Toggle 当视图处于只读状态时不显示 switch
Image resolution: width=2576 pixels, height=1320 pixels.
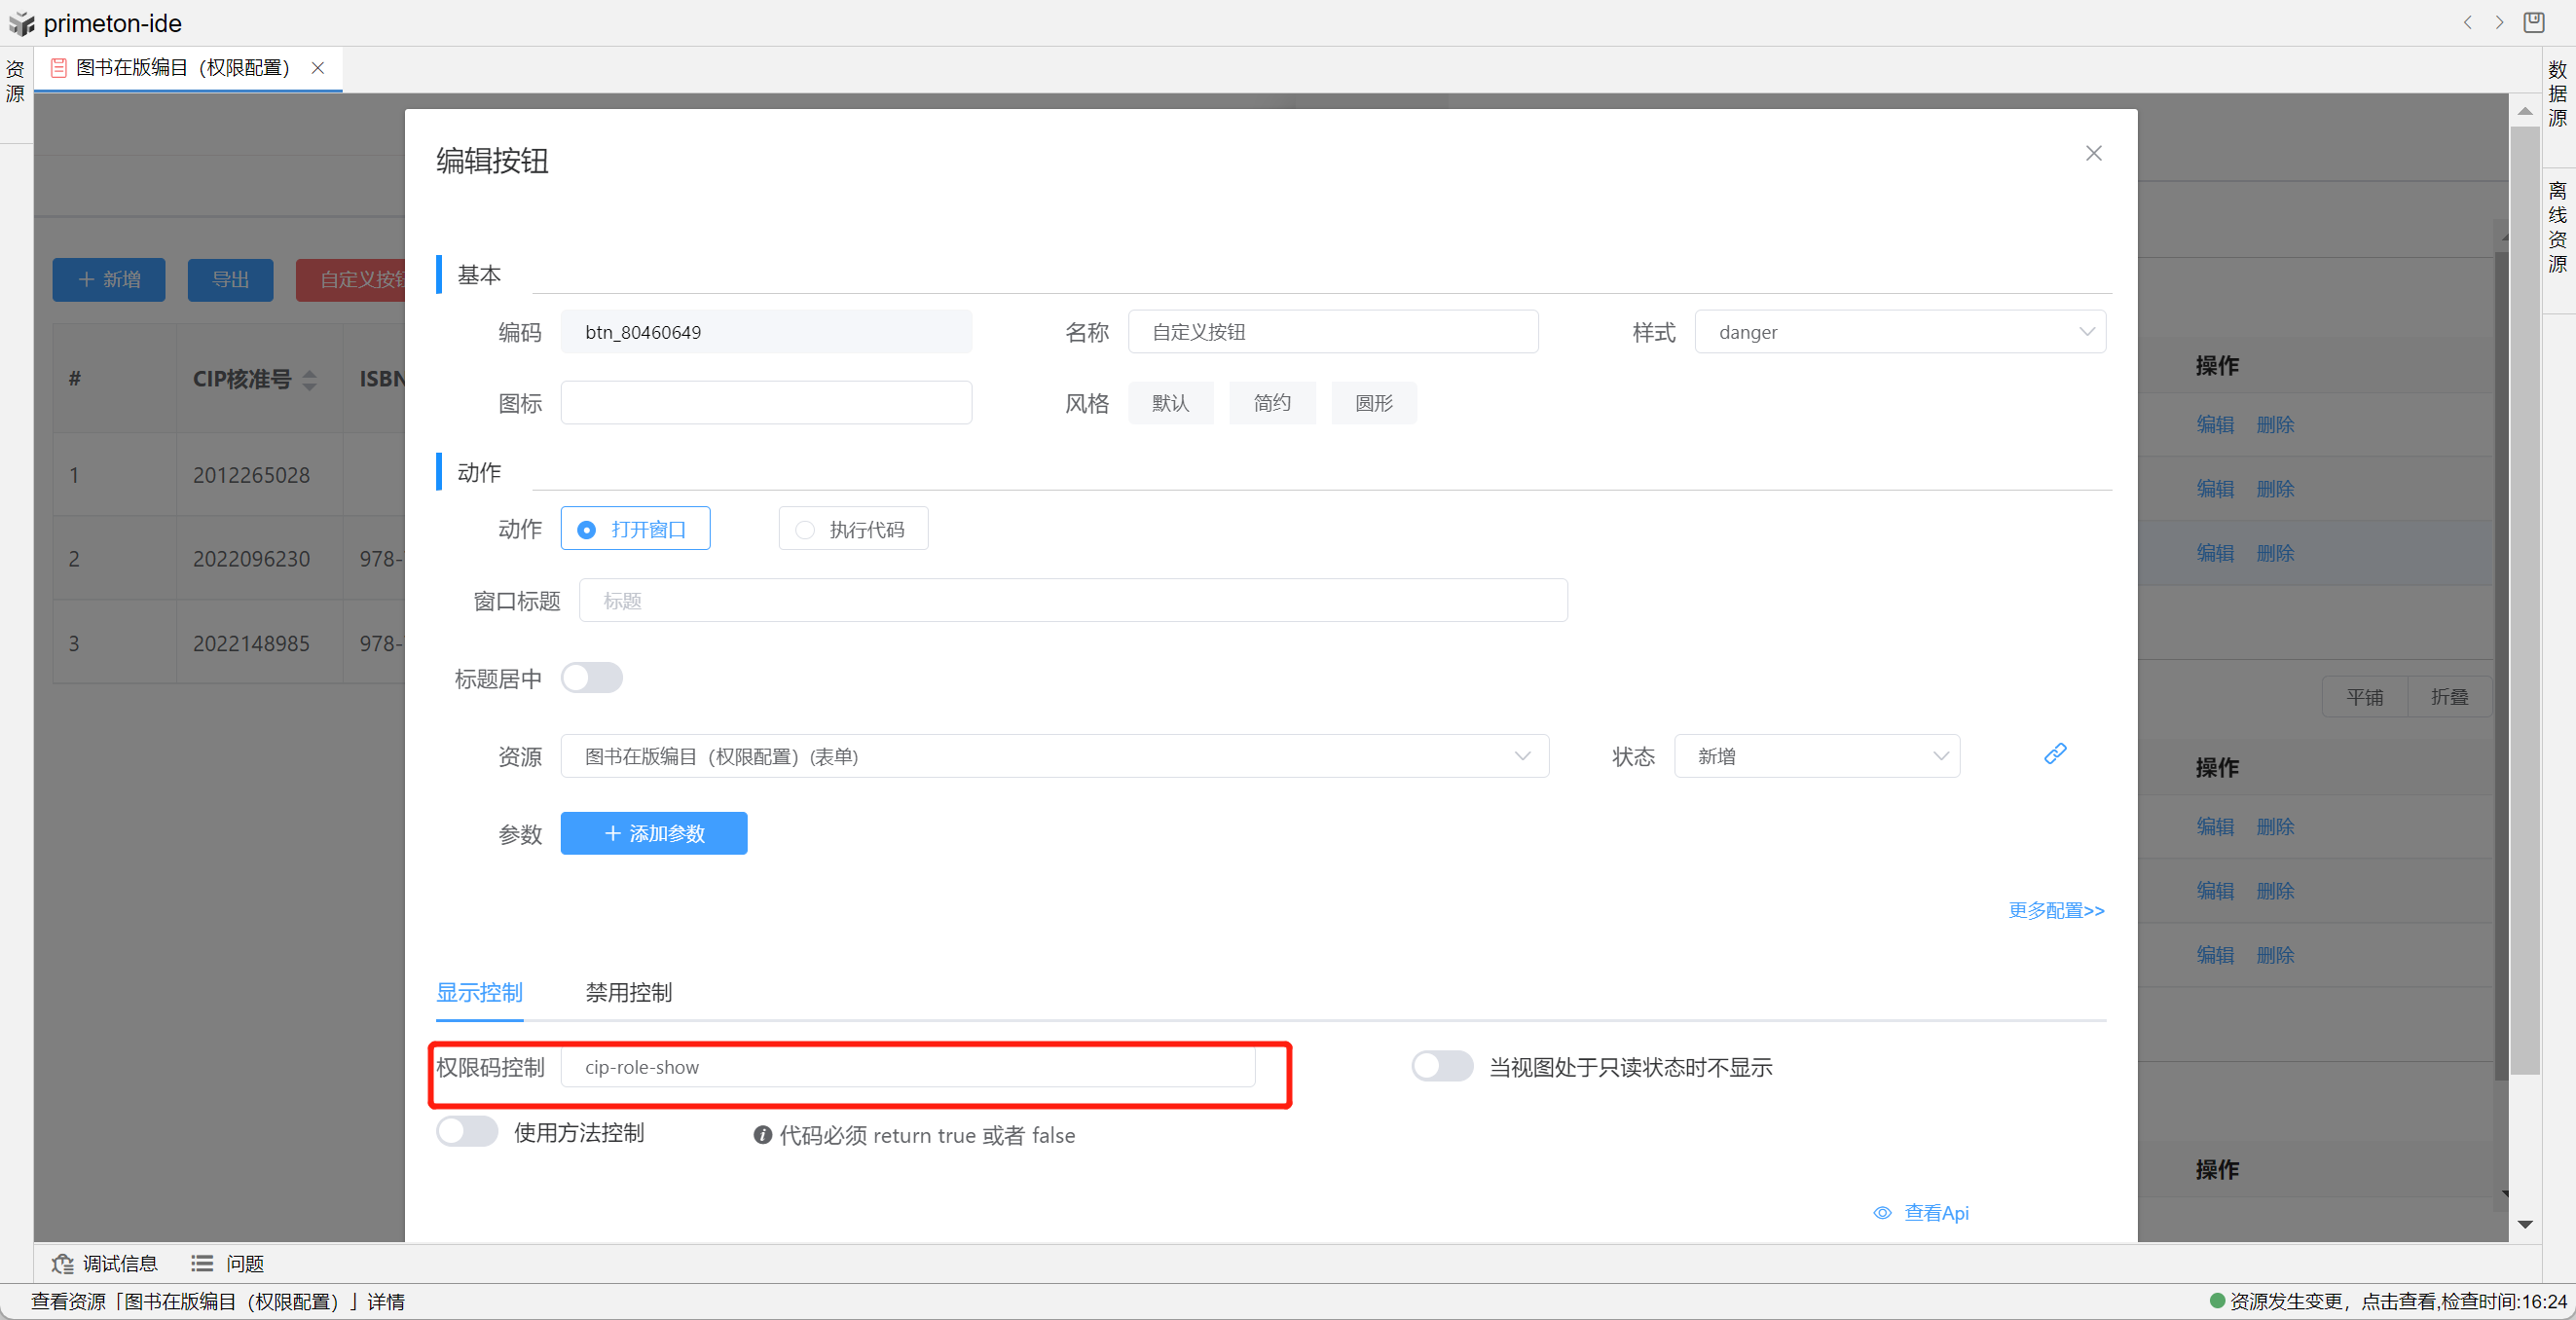point(1441,1066)
